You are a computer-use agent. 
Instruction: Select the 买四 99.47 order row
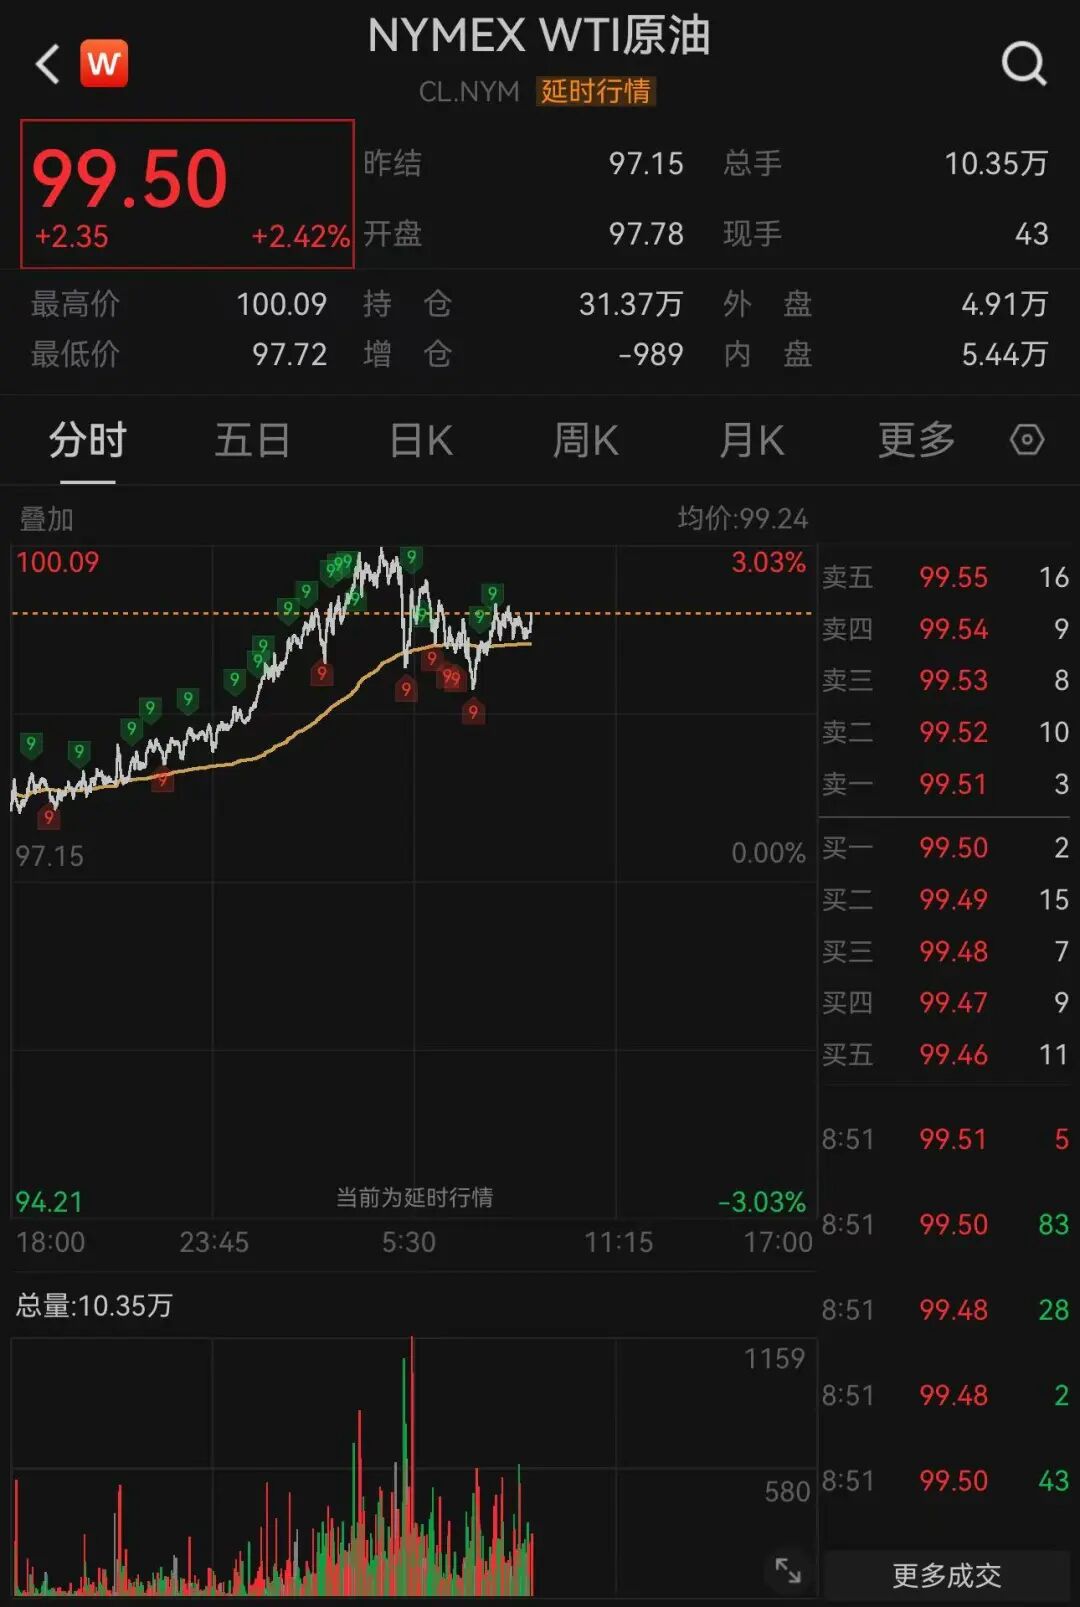(x=946, y=1002)
